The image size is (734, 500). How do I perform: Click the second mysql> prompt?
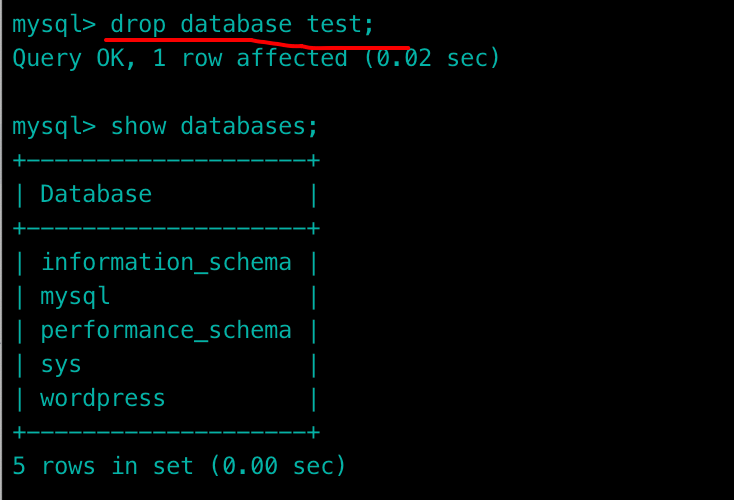pyautogui.click(x=54, y=126)
